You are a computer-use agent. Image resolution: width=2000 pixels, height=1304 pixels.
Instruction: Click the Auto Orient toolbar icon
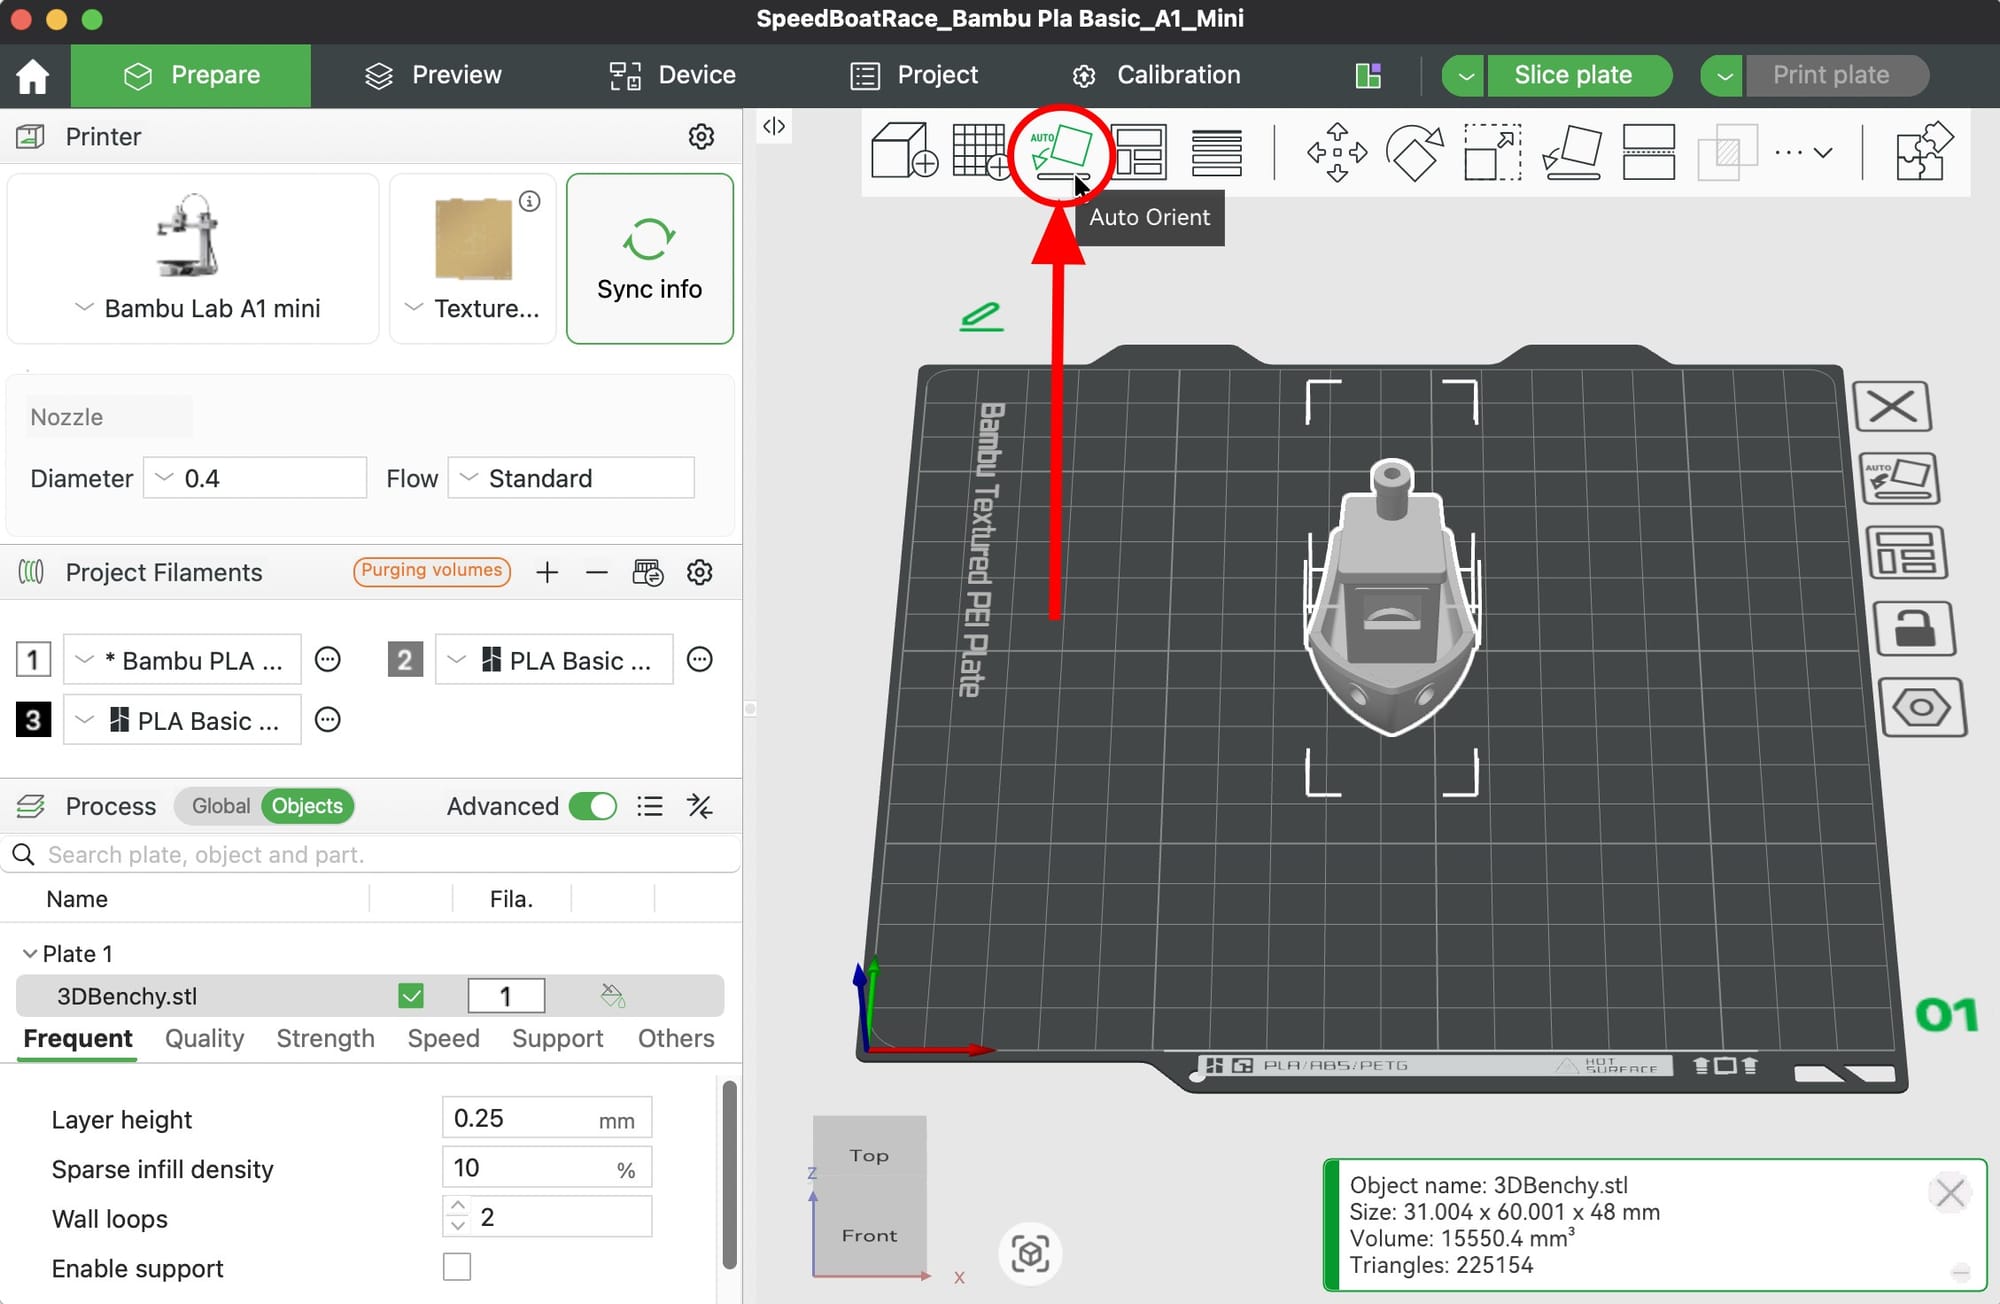click(x=1060, y=151)
